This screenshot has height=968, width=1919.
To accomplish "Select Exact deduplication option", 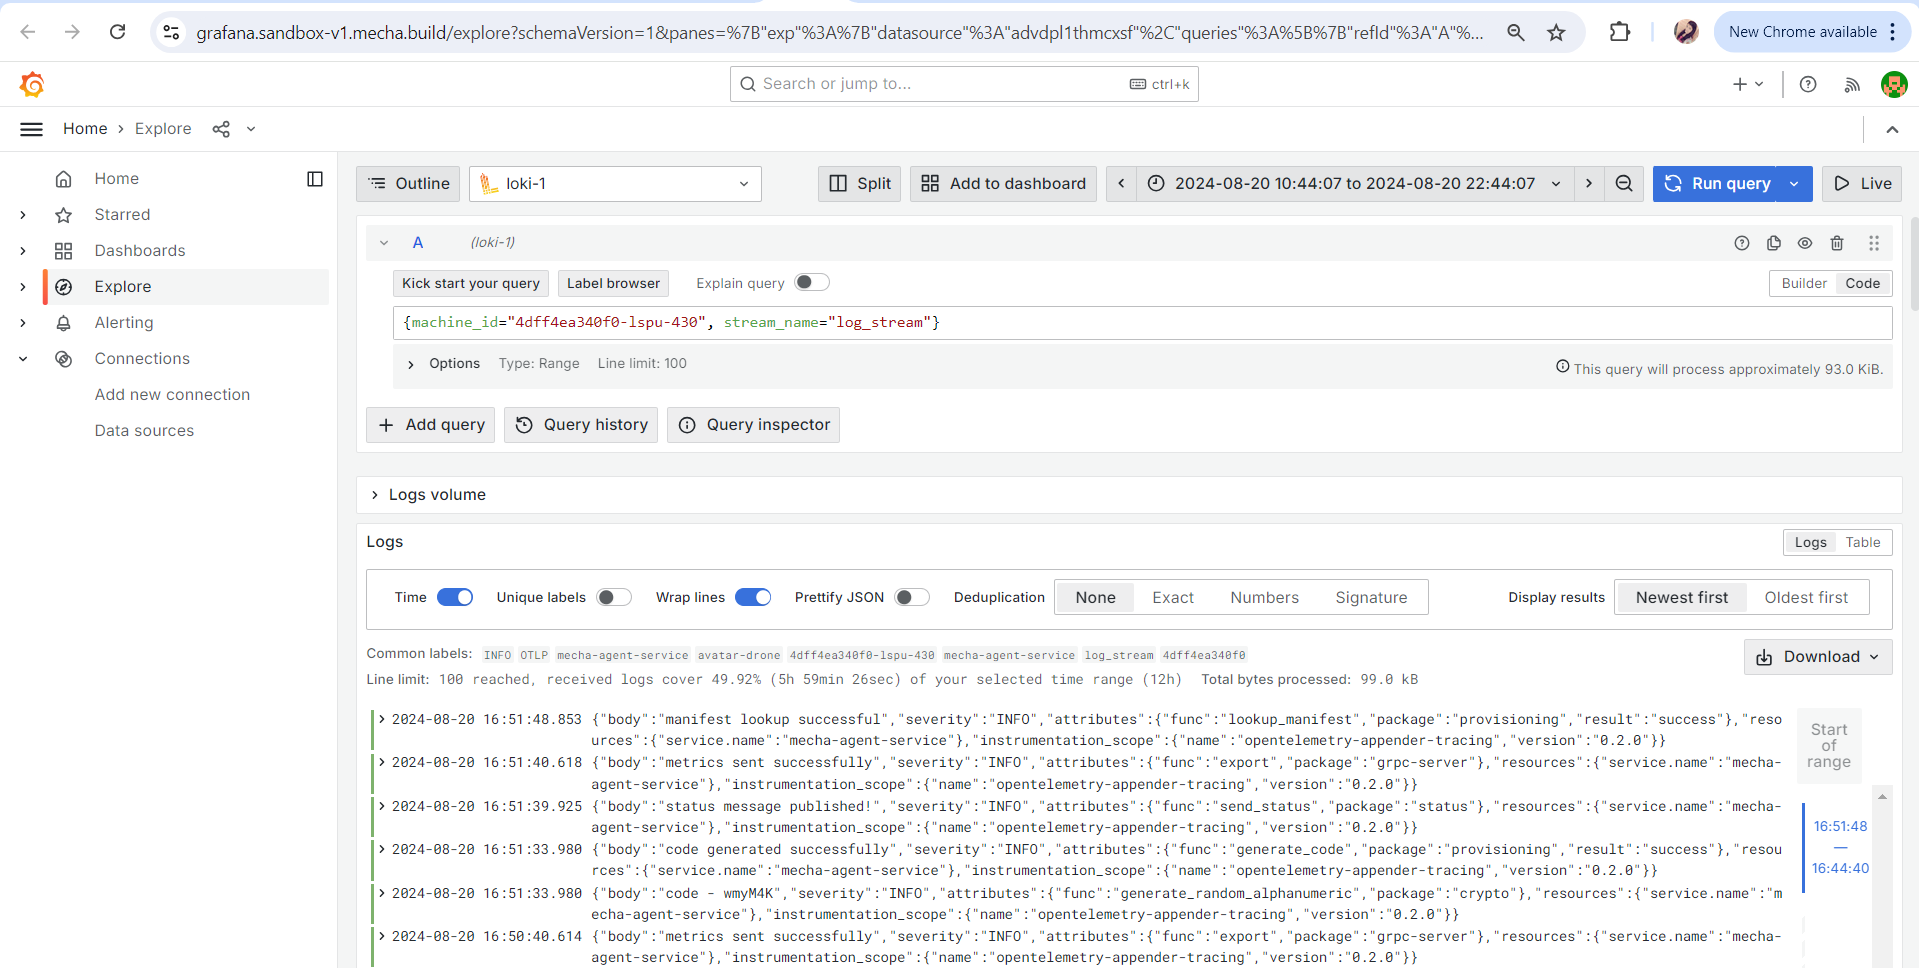I will [x=1173, y=598].
